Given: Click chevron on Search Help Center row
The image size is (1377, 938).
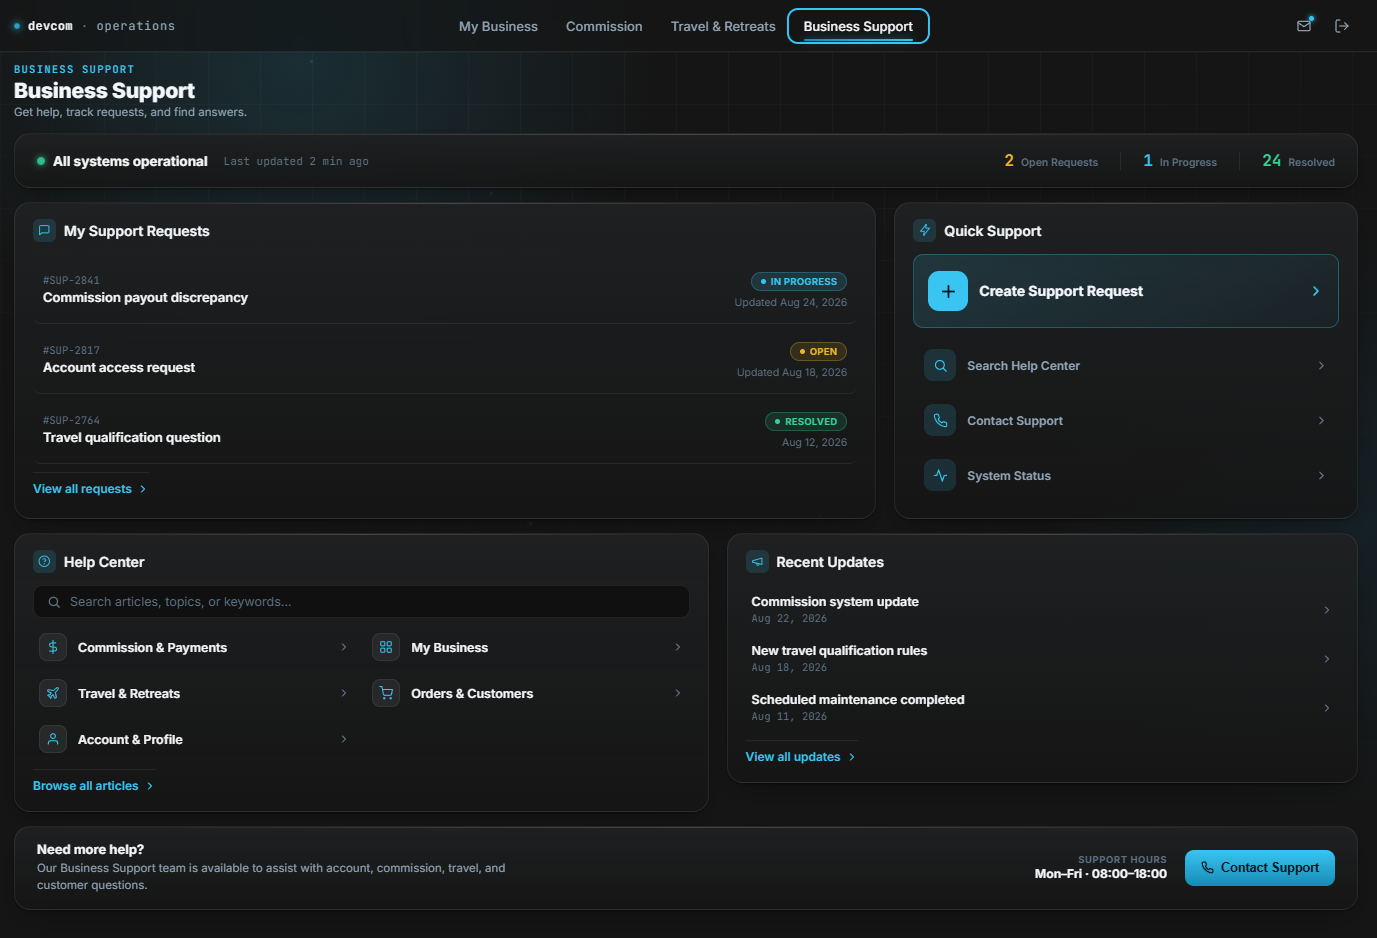Looking at the screenshot, I should (x=1321, y=366).
